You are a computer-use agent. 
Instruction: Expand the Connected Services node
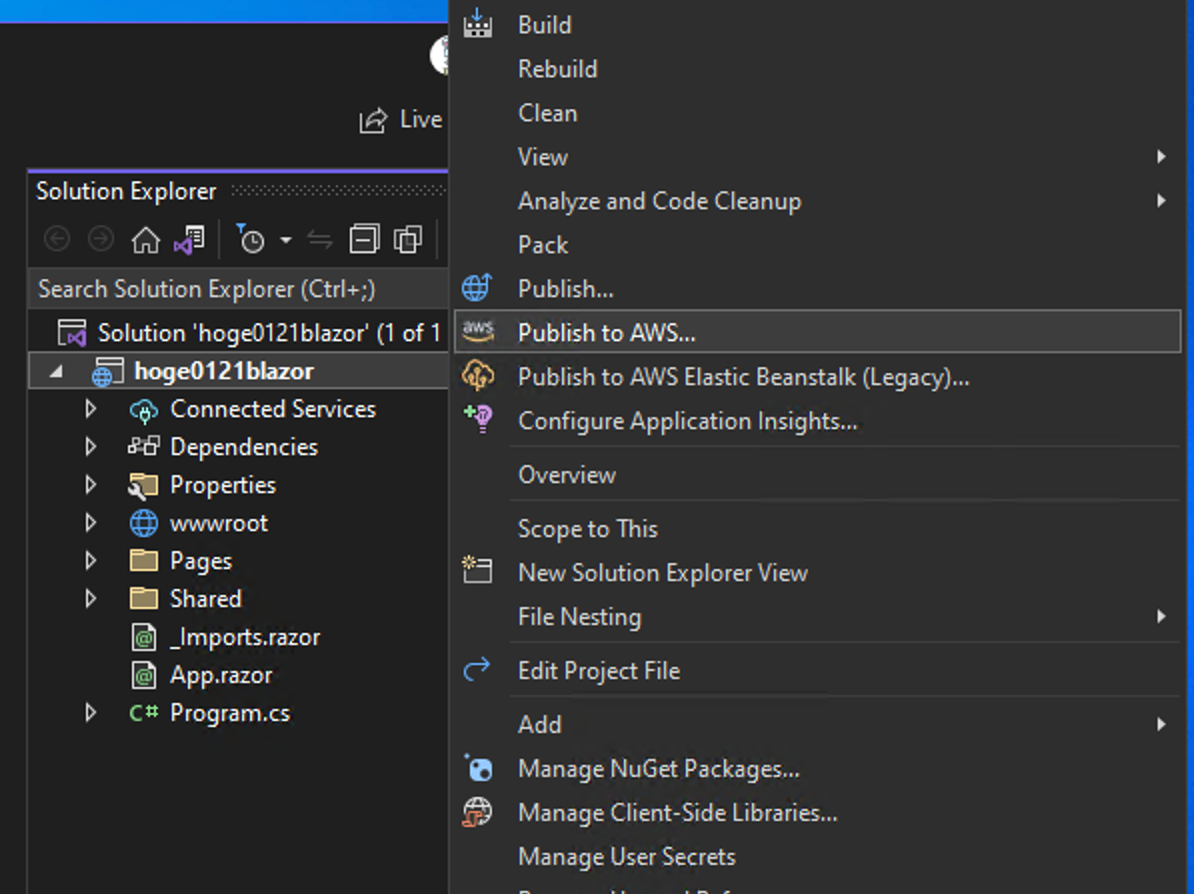[91, 409]
